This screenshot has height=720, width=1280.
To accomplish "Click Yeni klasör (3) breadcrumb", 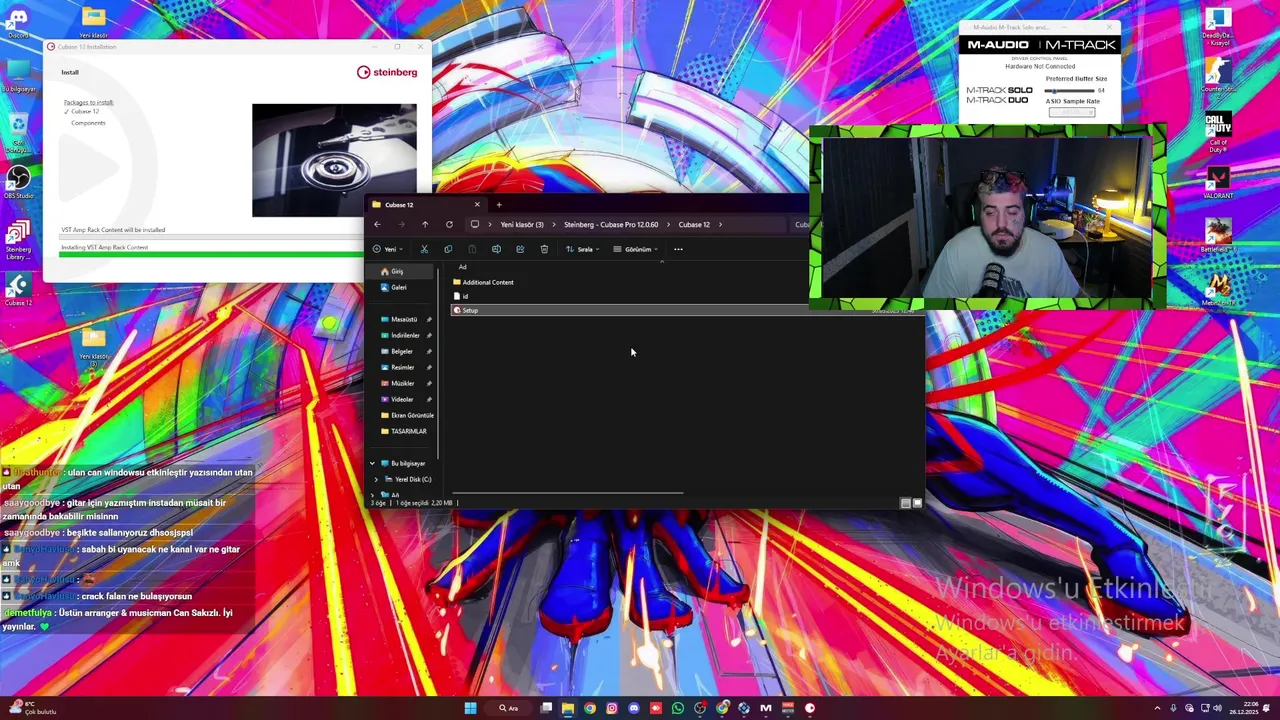I will (522, 224).
